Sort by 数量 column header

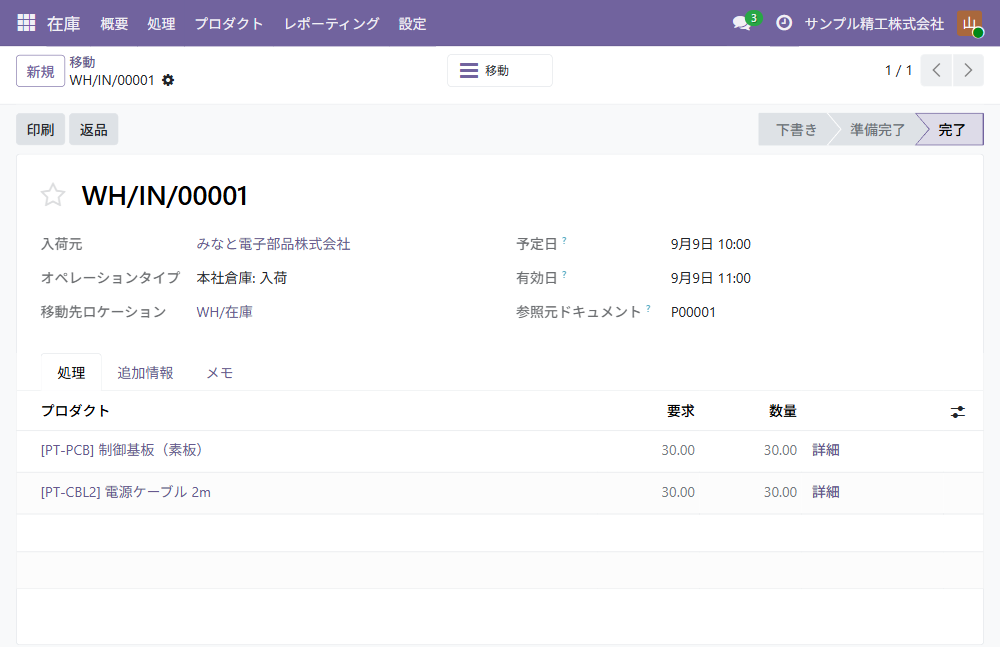click(783, 411)
